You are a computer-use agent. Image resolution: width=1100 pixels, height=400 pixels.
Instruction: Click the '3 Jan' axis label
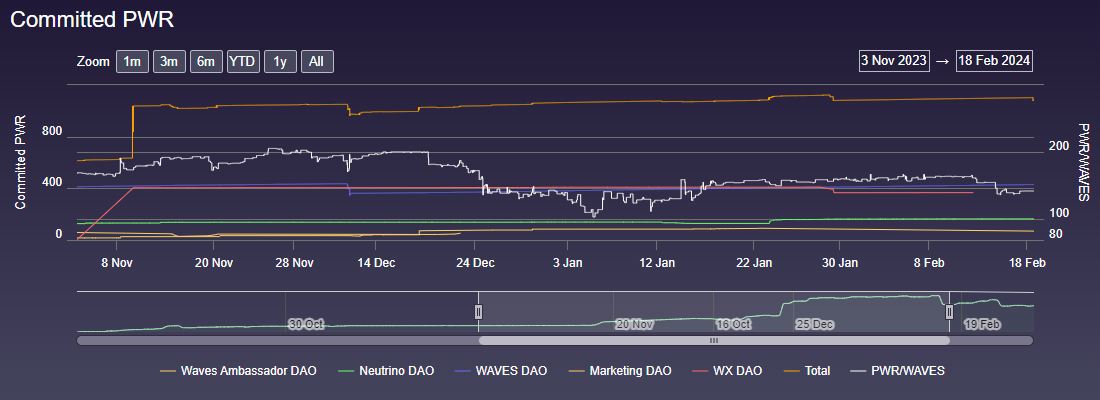567,263
